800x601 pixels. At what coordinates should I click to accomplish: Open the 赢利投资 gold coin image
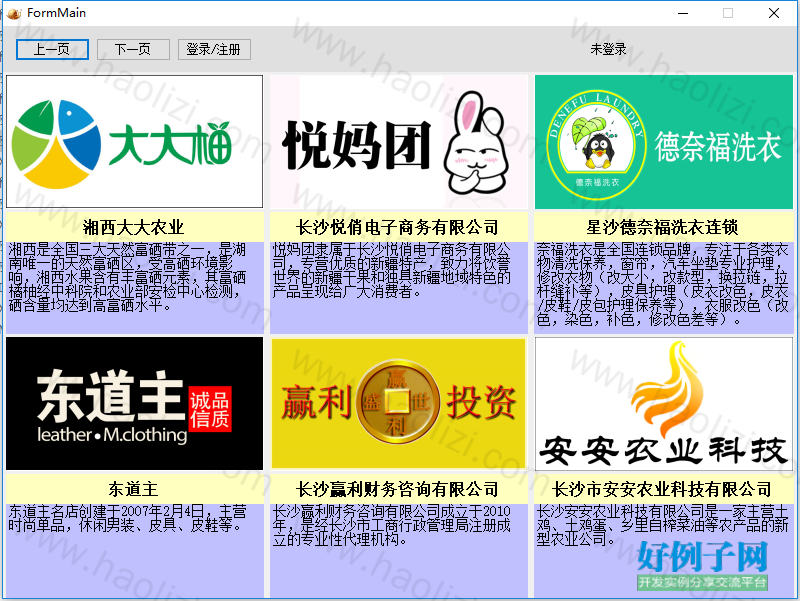pos(399,403)
